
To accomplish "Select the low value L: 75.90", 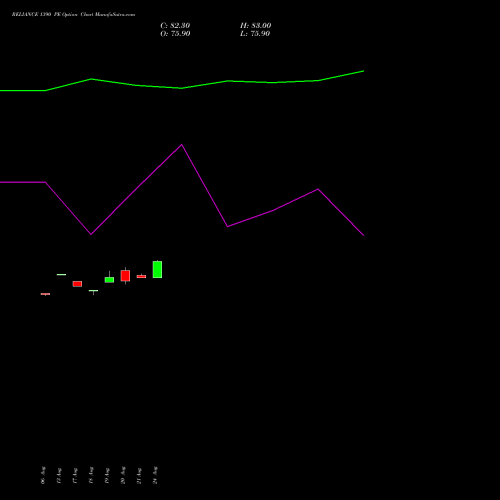I will pyautogui.click(x=255, y=34).
